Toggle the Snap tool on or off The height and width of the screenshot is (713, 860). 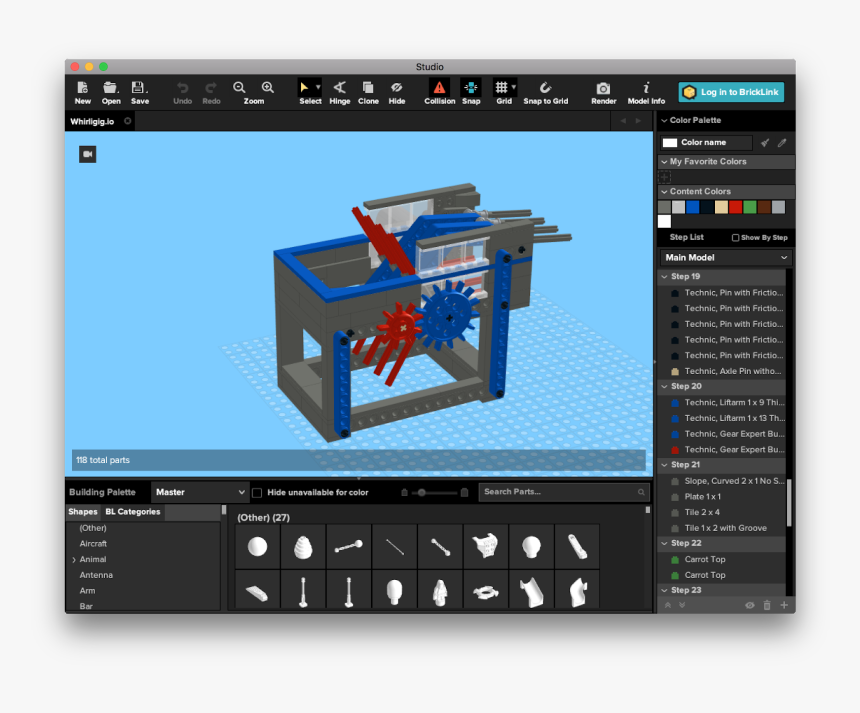click(x=470, y=88)
